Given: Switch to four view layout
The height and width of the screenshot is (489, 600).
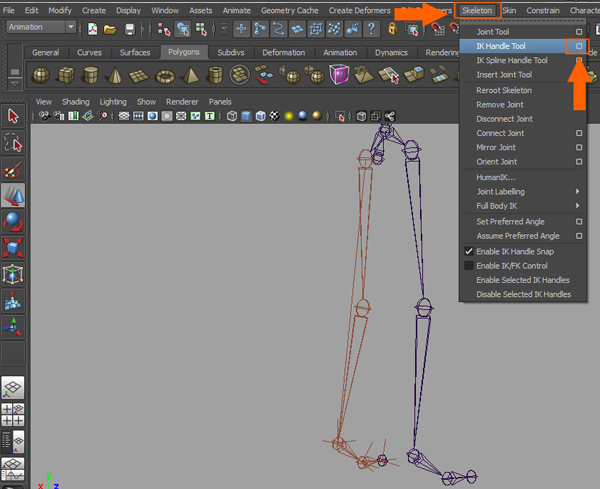Looking at the screenshot, I should [x=13, y=415].
